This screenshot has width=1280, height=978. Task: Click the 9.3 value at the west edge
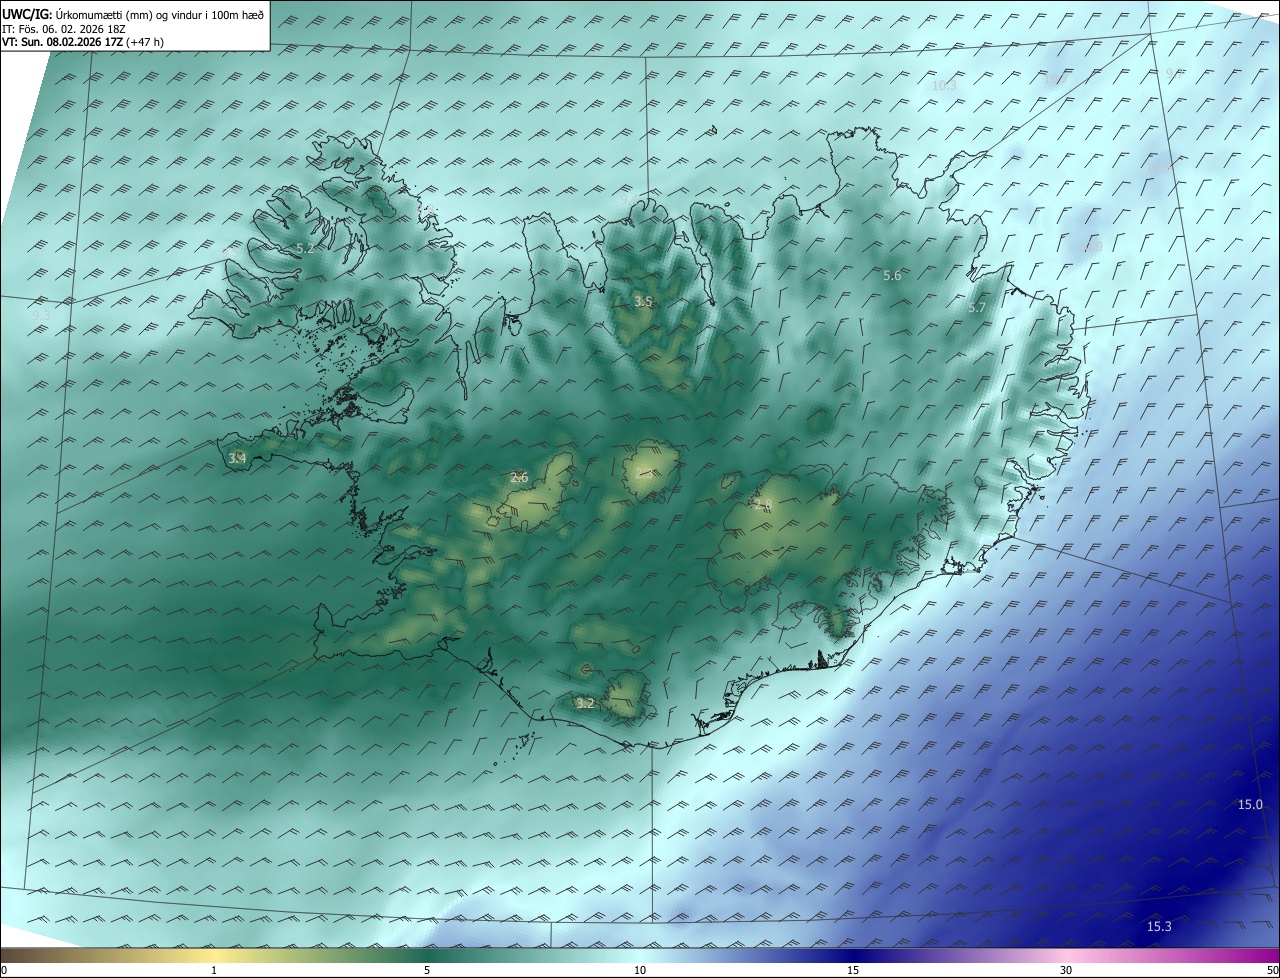pyautogui.click(x=41, y=315)
